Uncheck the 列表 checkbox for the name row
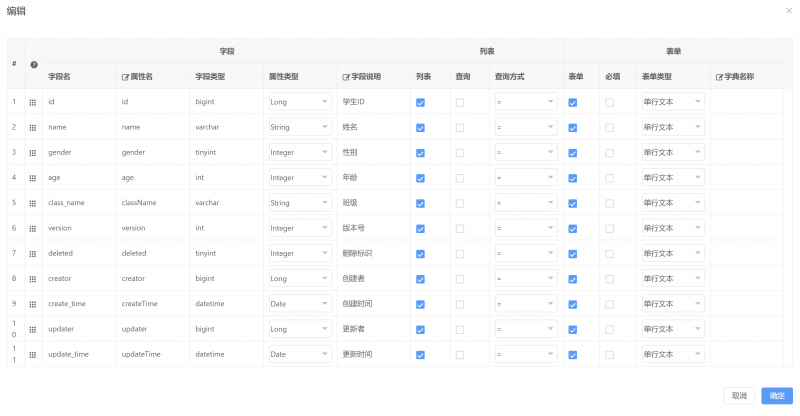 click(420, 128)
